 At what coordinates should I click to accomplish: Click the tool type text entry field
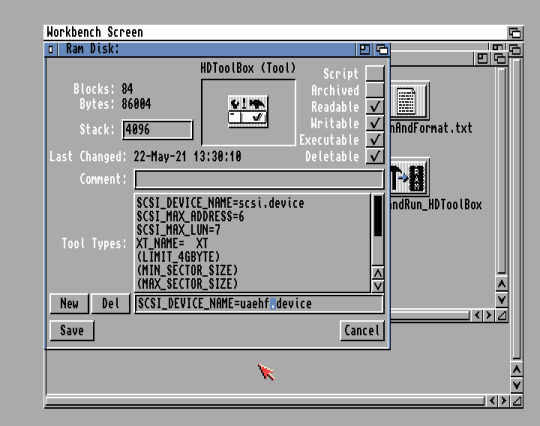pos(259,304)
